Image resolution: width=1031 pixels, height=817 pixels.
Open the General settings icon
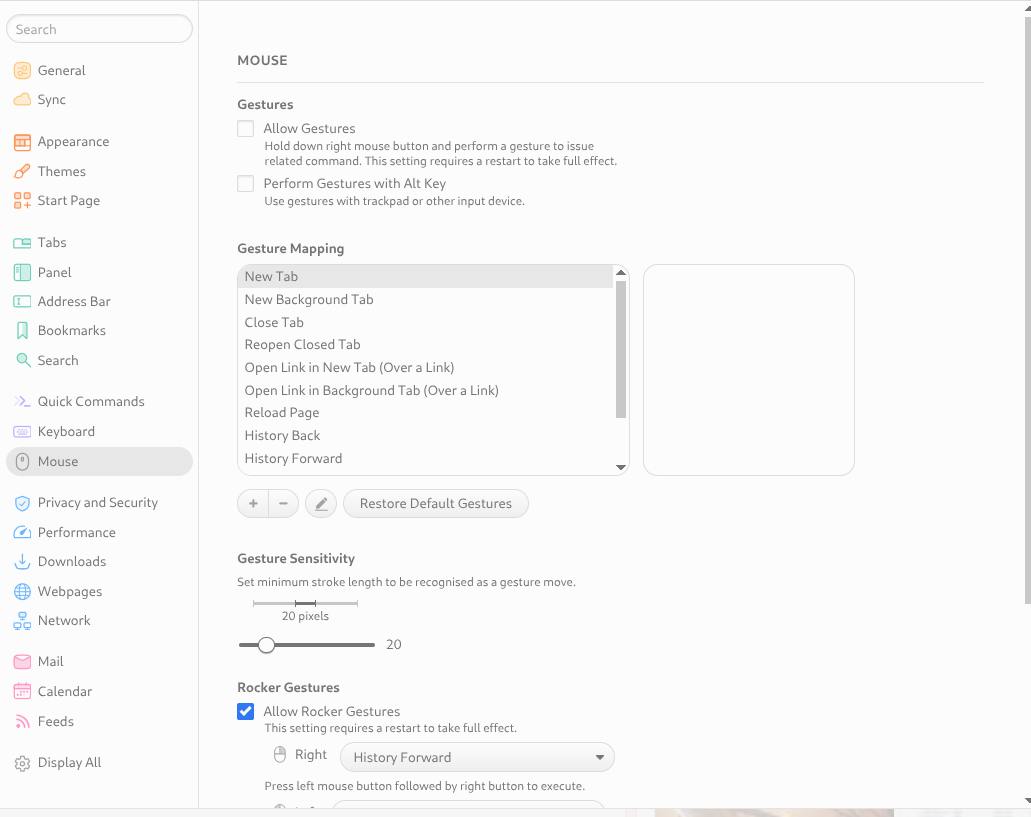[22, 70]
